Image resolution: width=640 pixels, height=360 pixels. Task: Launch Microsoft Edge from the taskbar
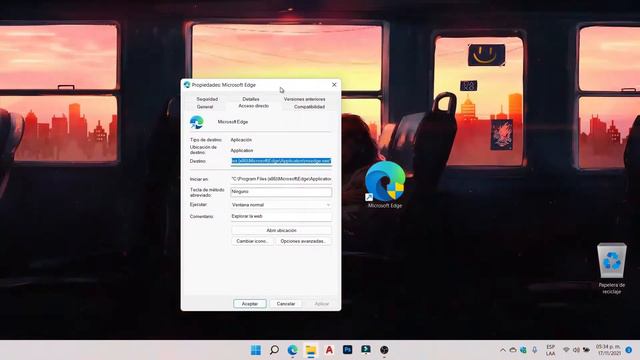click(x=292, y=350)
